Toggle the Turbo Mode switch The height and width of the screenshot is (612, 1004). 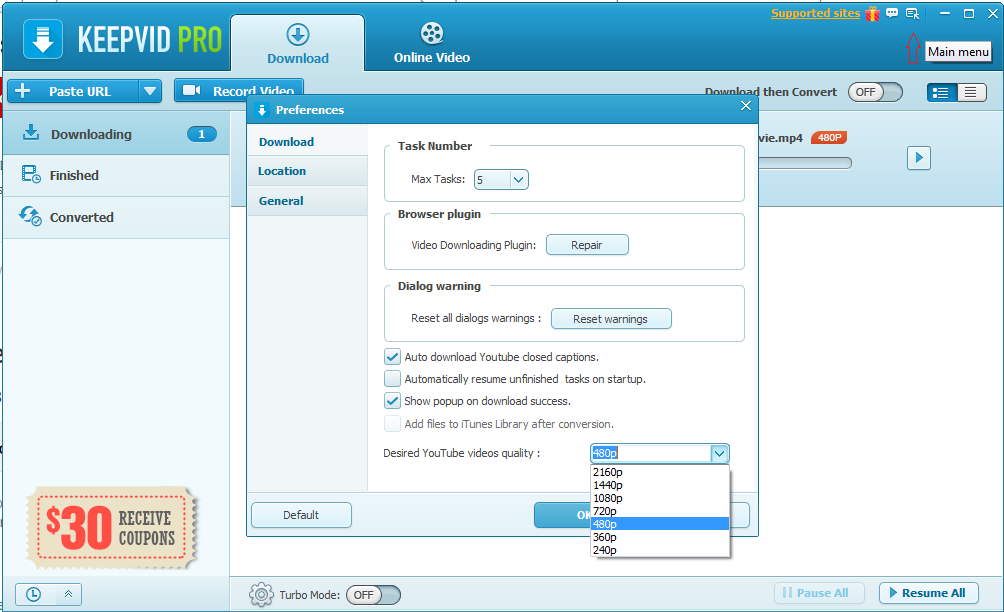(x=374, y=595)
